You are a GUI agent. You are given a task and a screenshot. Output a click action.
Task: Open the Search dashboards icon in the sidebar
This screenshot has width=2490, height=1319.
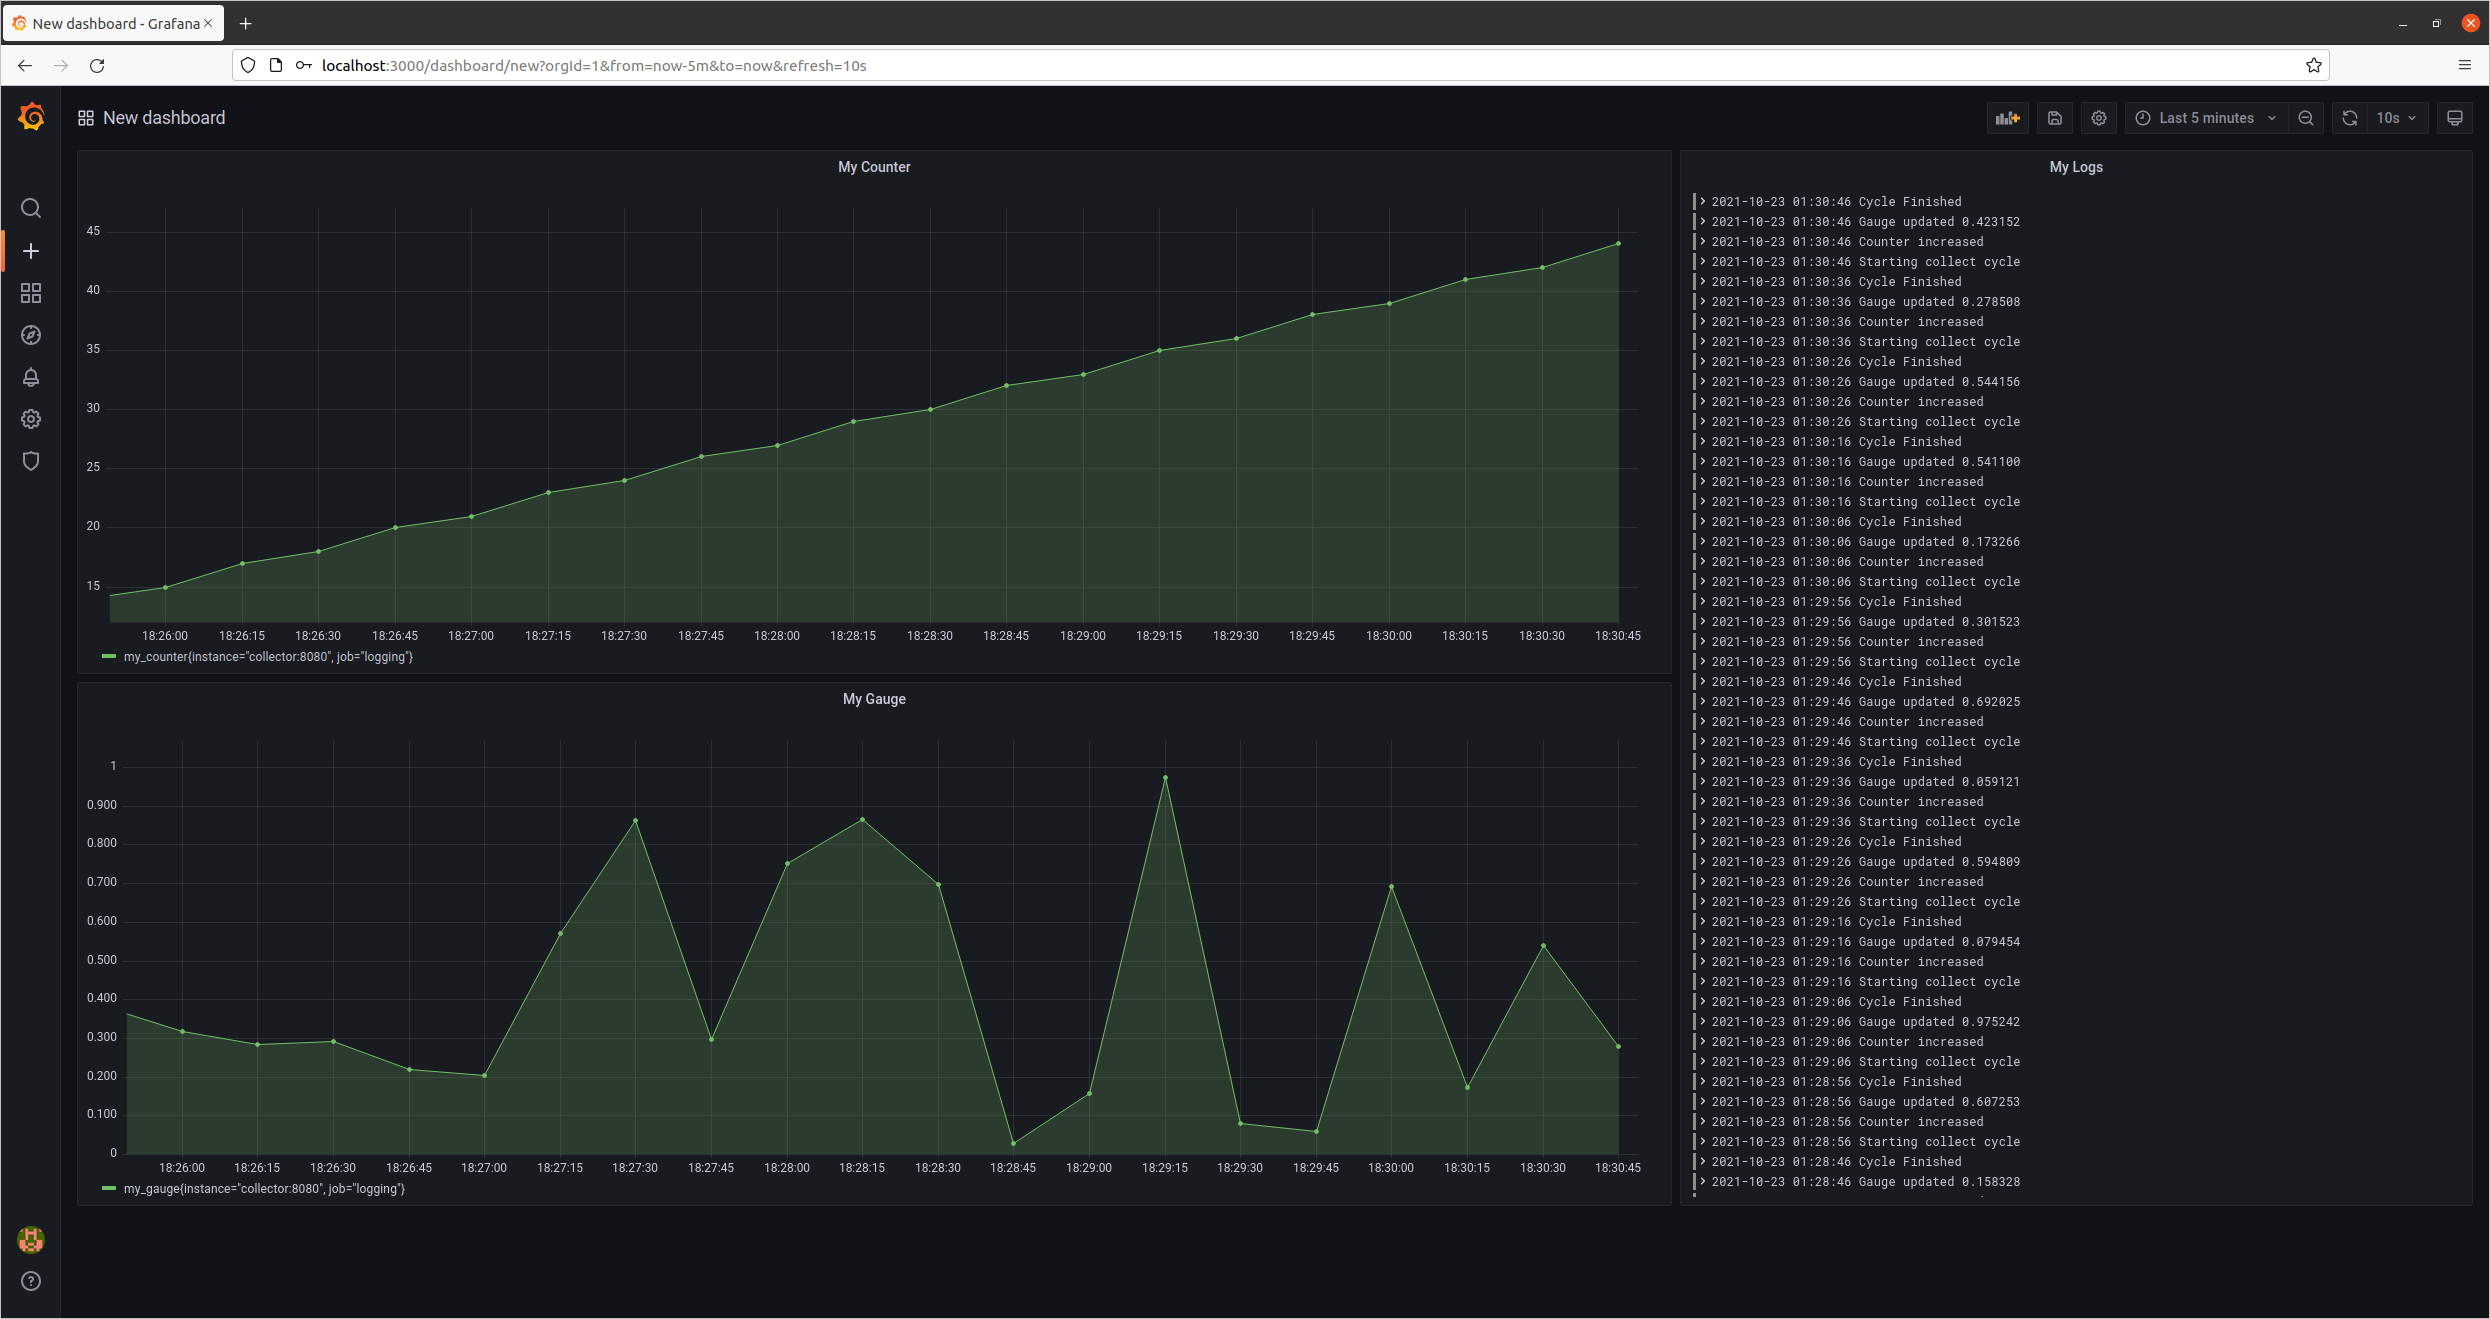tap(31, 208)
